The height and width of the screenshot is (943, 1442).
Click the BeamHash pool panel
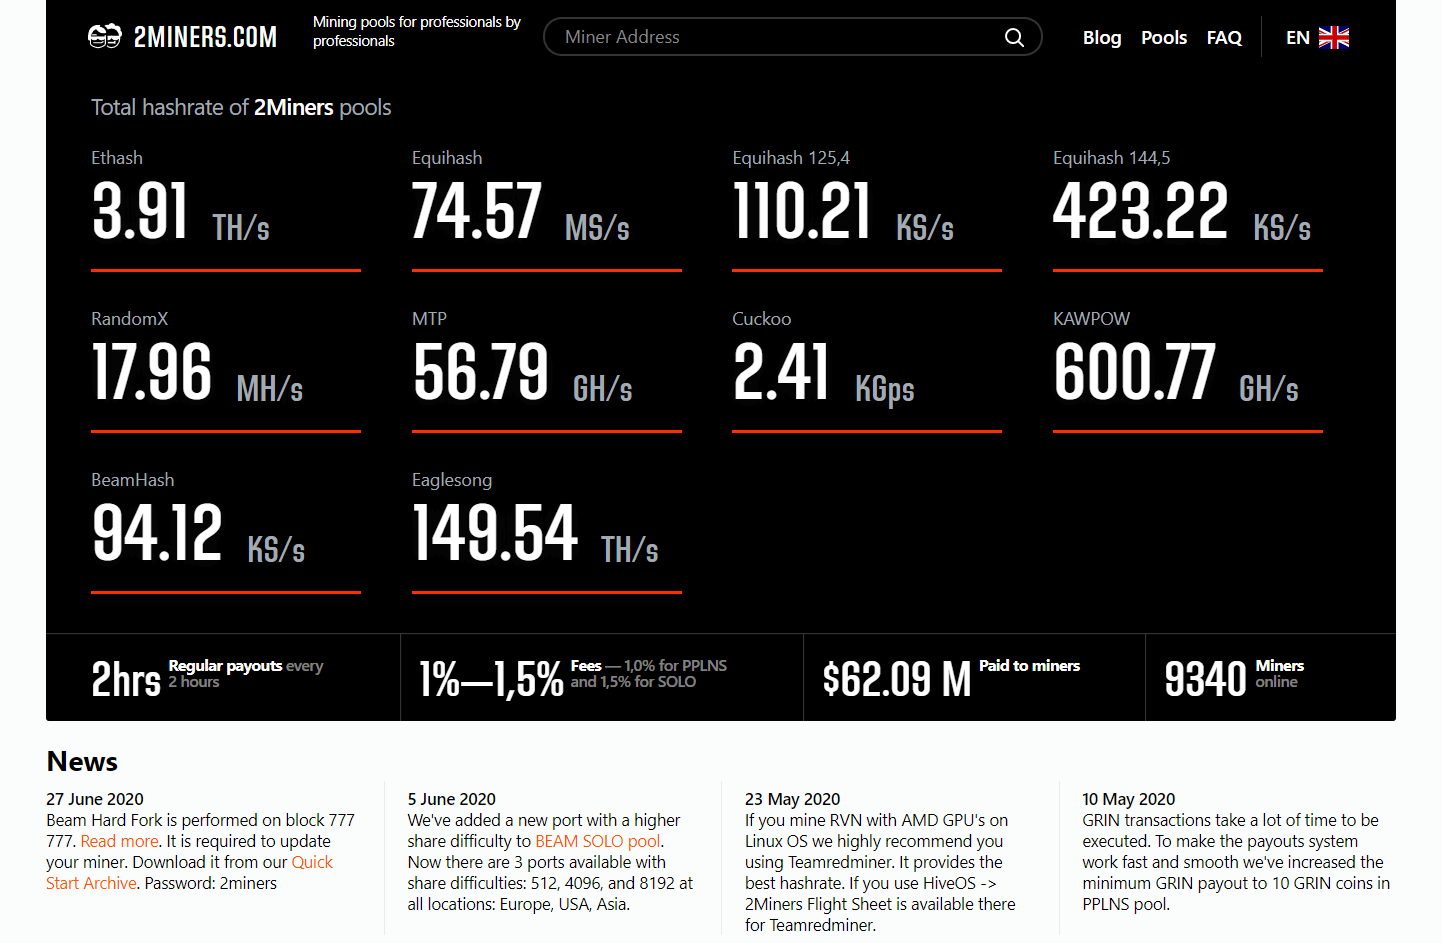(225, 525)
